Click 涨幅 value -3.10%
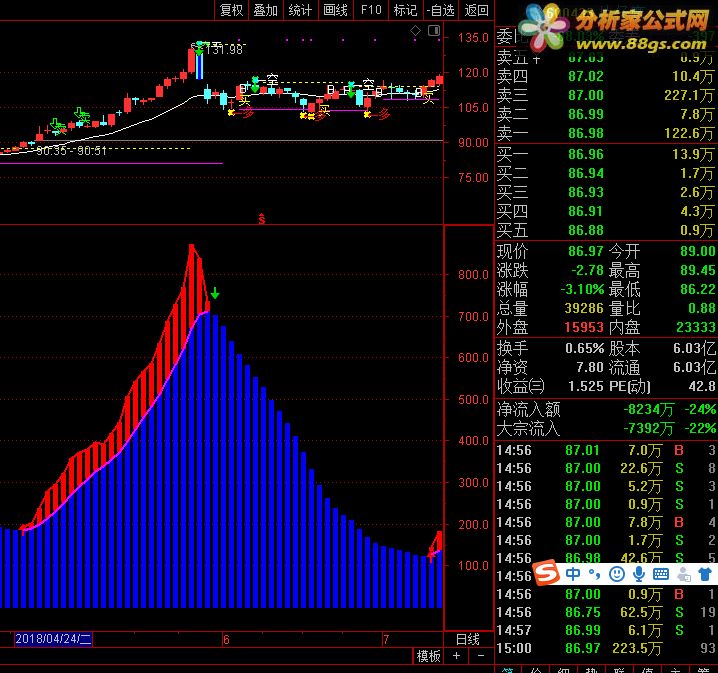 click(582, 289)
